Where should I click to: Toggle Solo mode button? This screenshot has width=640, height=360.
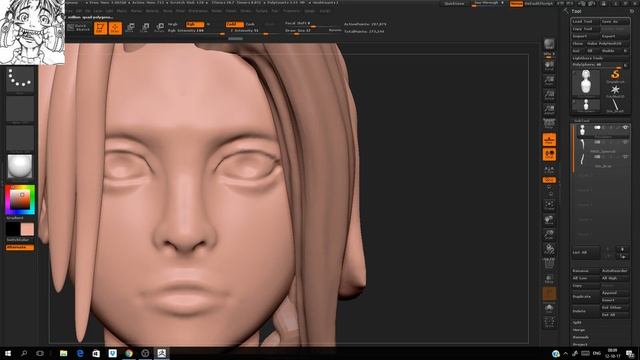pos(549,307)
